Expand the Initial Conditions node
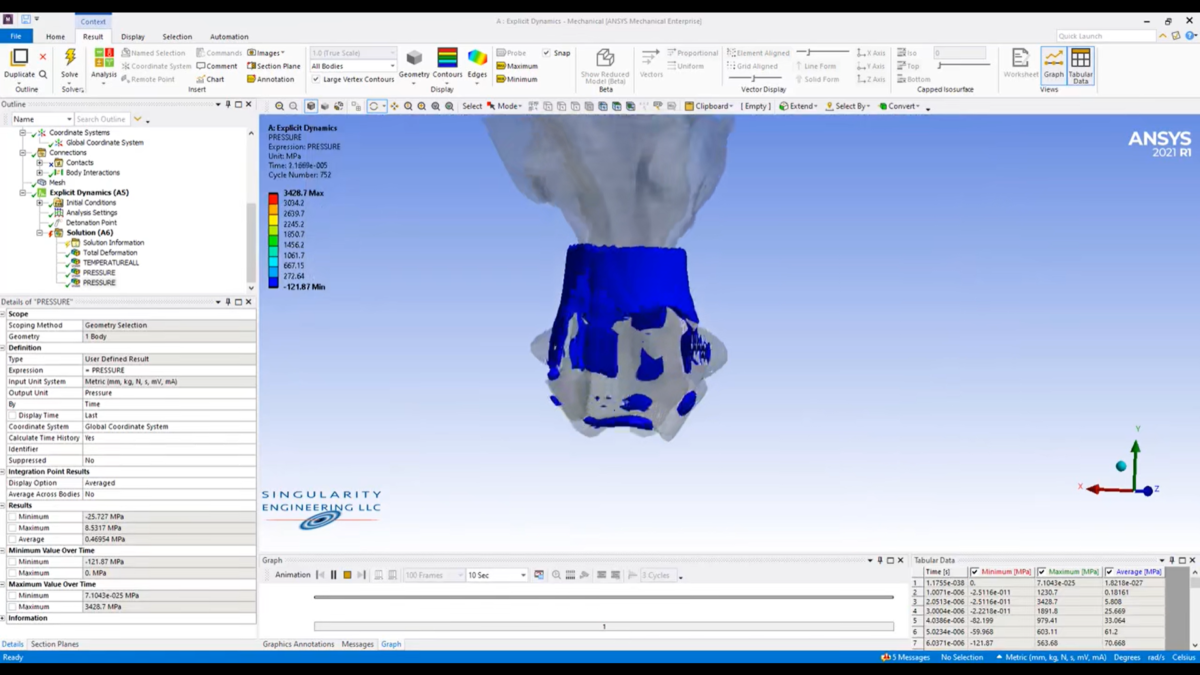1200x675 pixels. (x=40, y=203)
